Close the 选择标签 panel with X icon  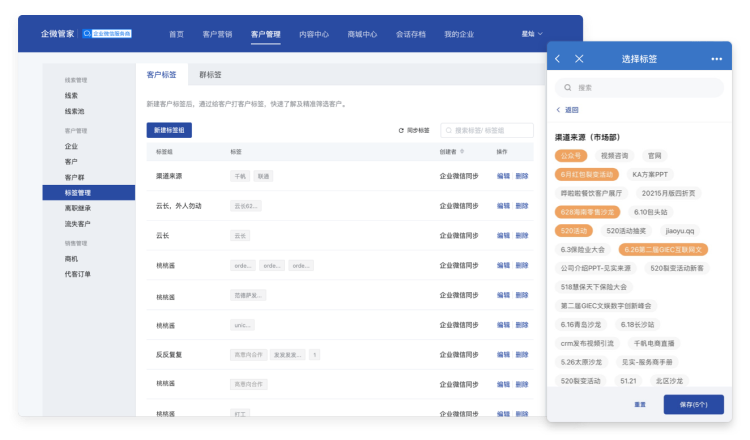pos(579,59)
